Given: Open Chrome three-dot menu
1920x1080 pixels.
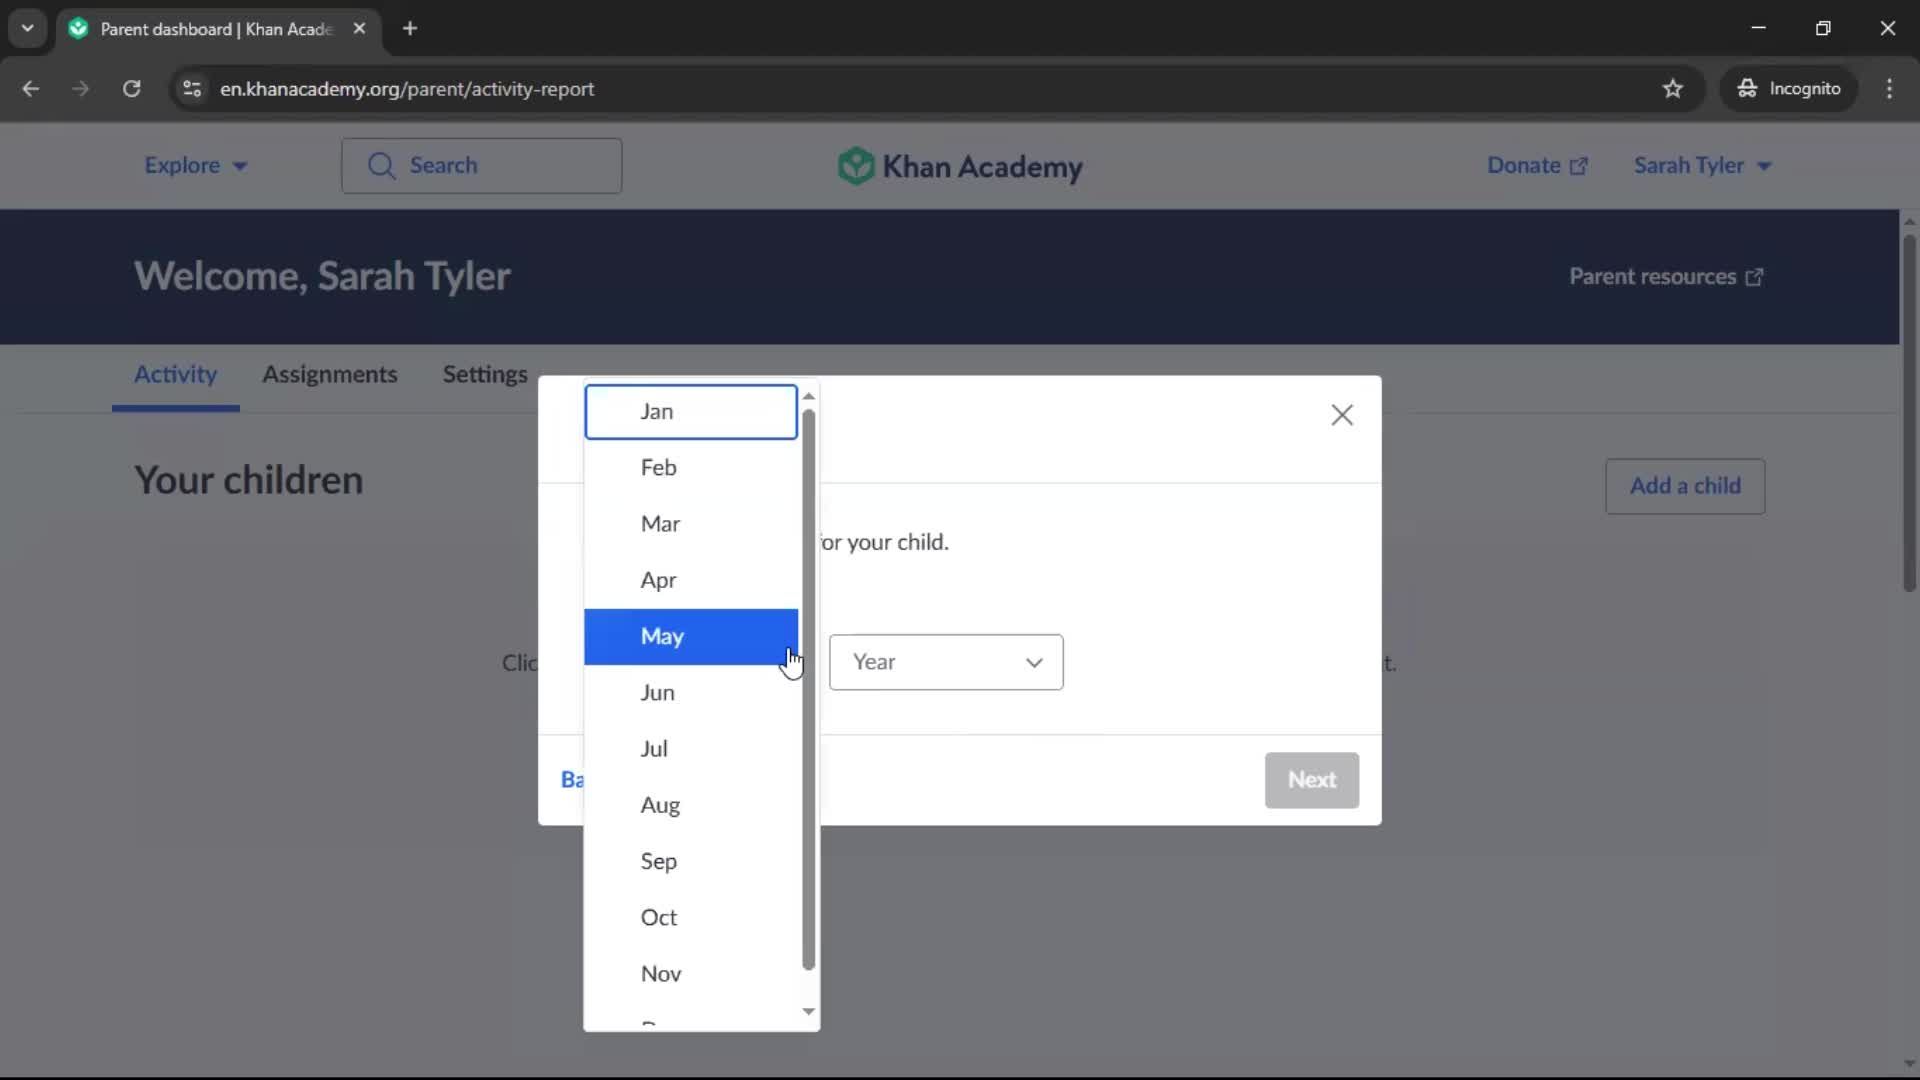Looking at the screenshot, I should pos(1889,89).
